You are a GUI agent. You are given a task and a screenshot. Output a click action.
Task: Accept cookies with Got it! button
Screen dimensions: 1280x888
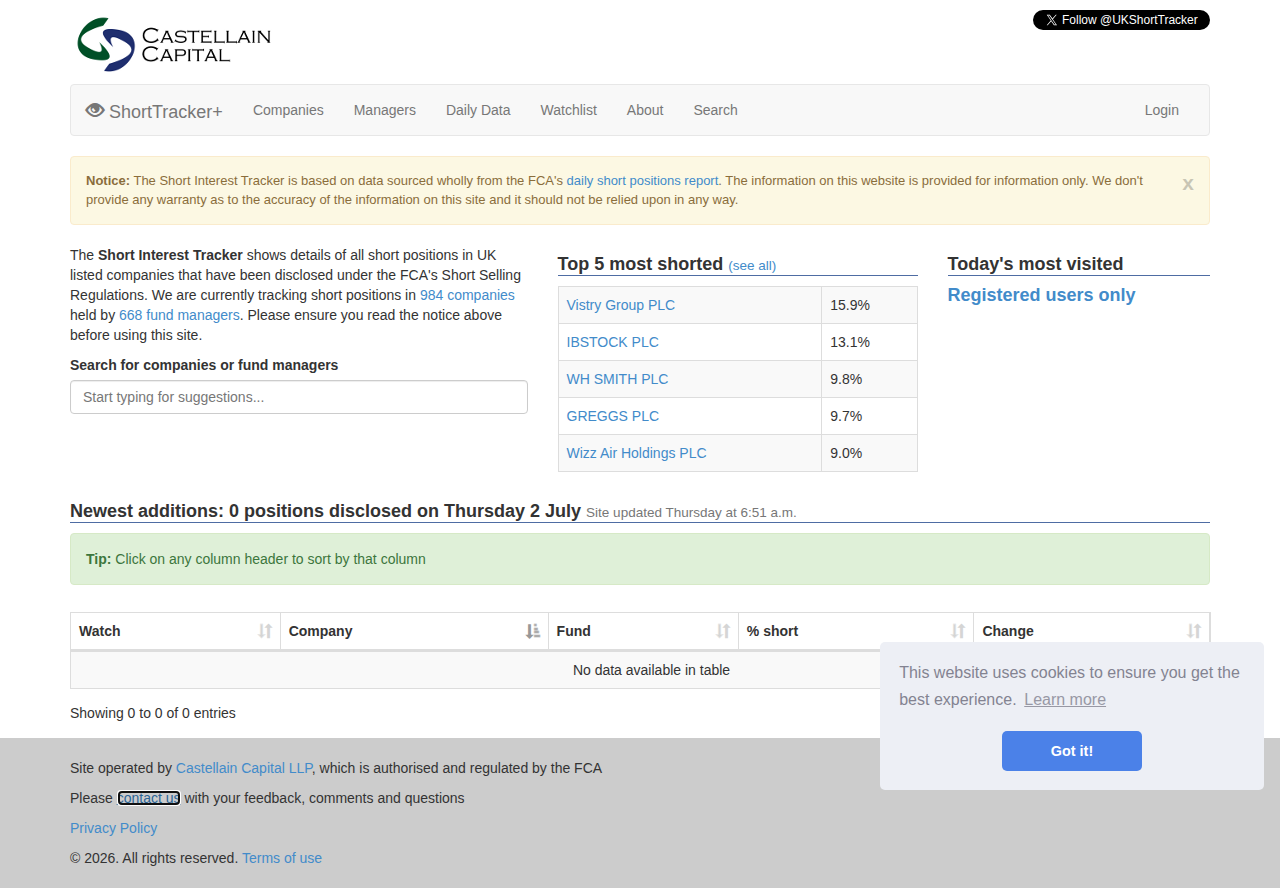pos(1072,751)
